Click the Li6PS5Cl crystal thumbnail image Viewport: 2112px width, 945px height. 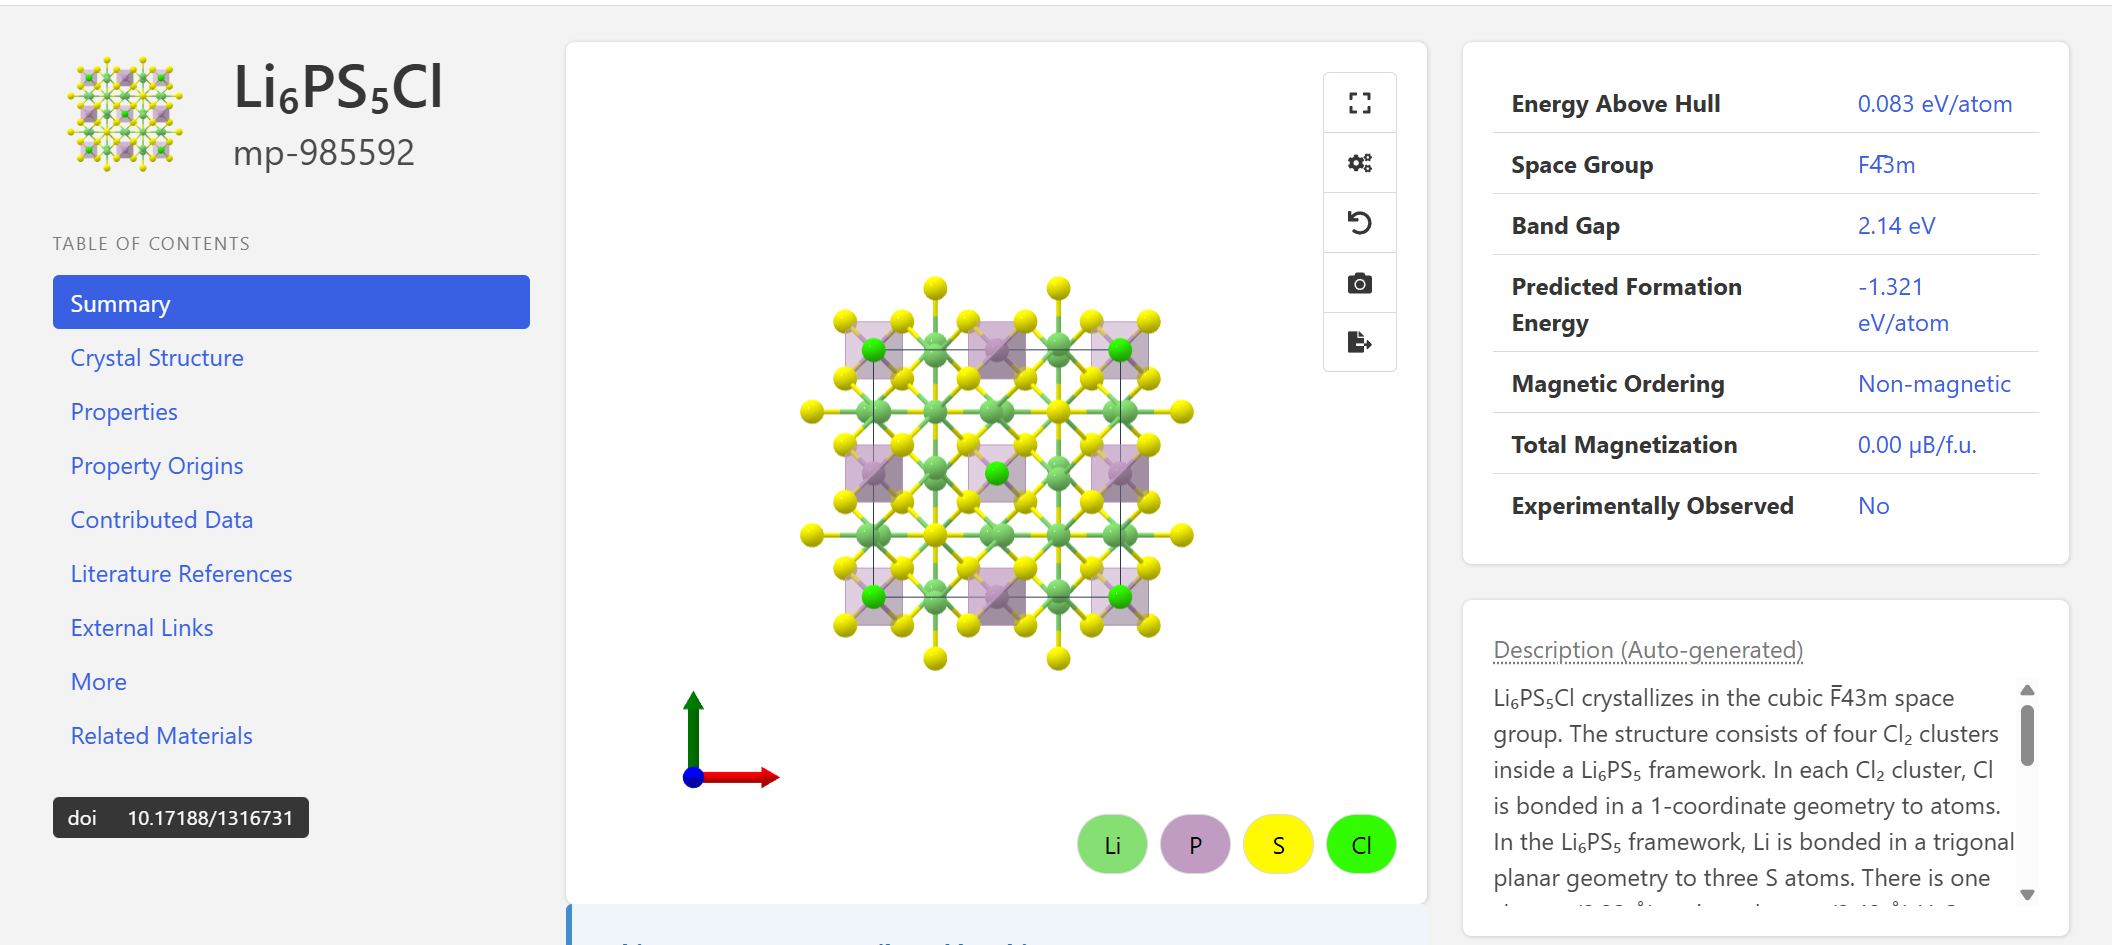(x=125, y=114)
